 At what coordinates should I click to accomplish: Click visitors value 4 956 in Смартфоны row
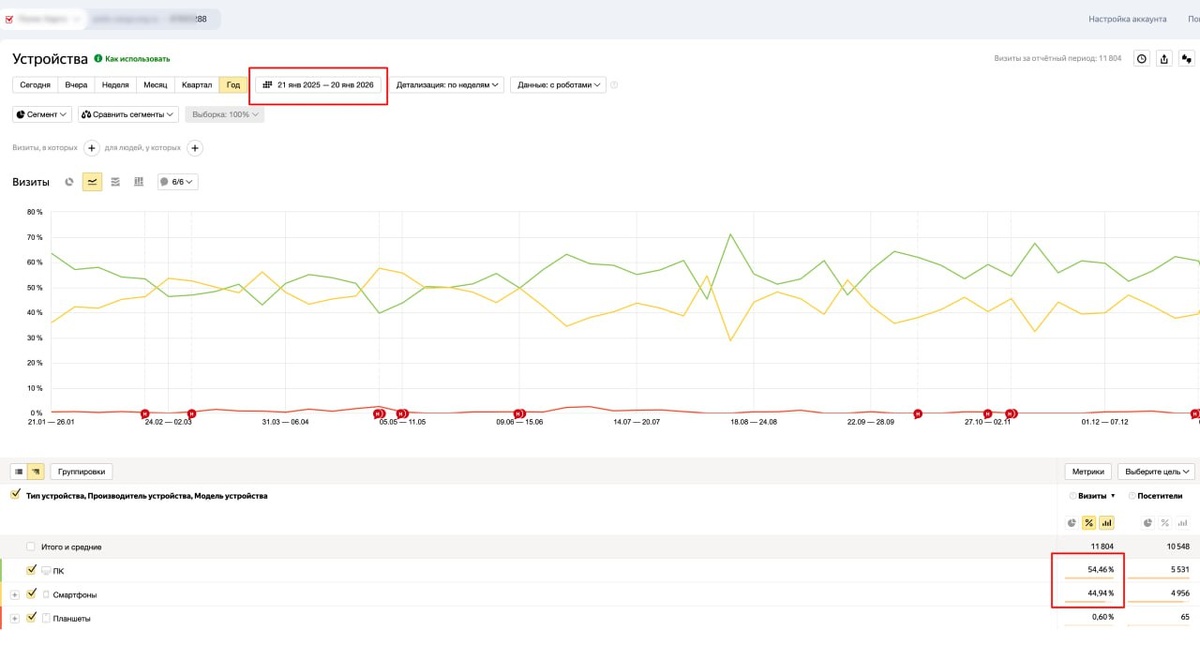[x=1179, y=594]
